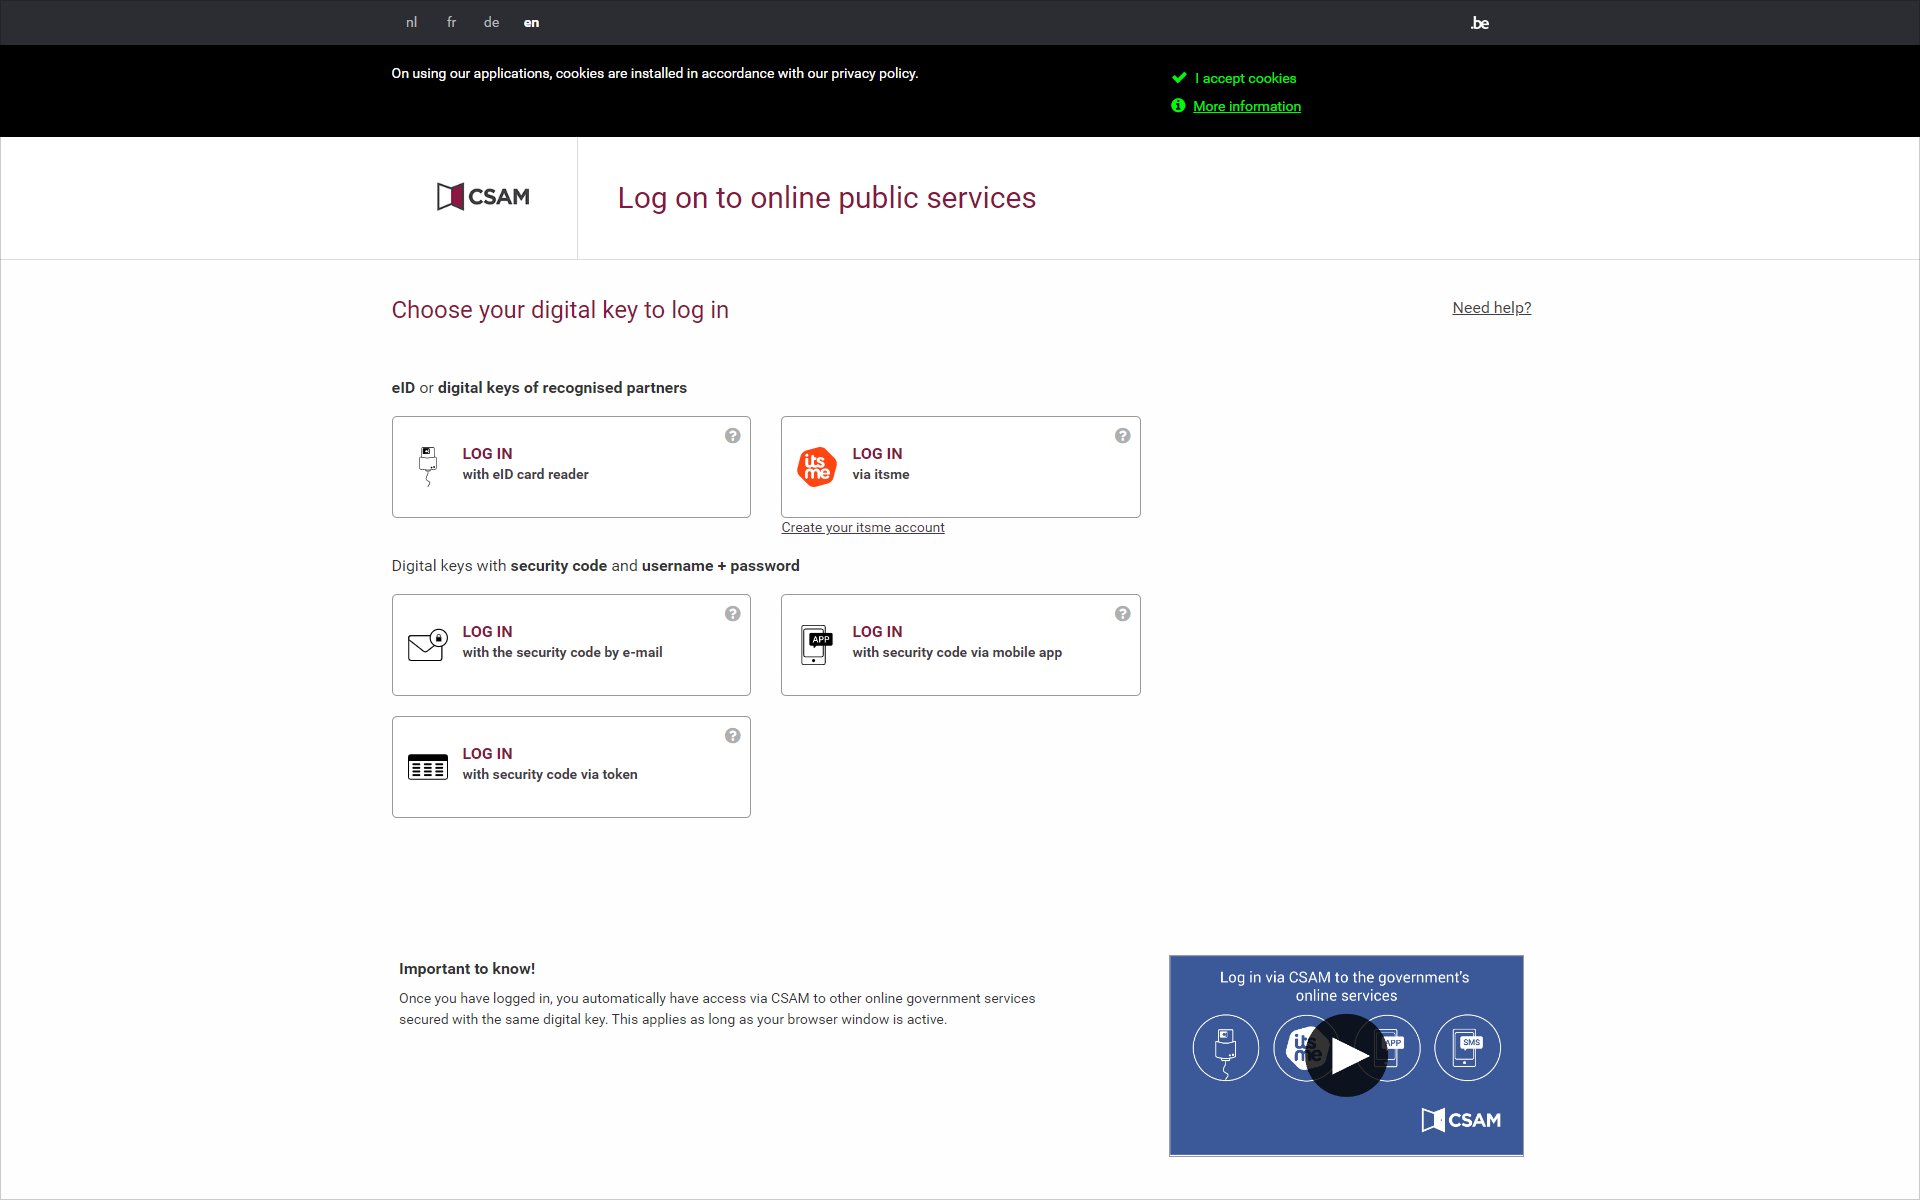1920x1200 pixels.
Task: Click the Need help link
Action: click(x=1490, y=307)
